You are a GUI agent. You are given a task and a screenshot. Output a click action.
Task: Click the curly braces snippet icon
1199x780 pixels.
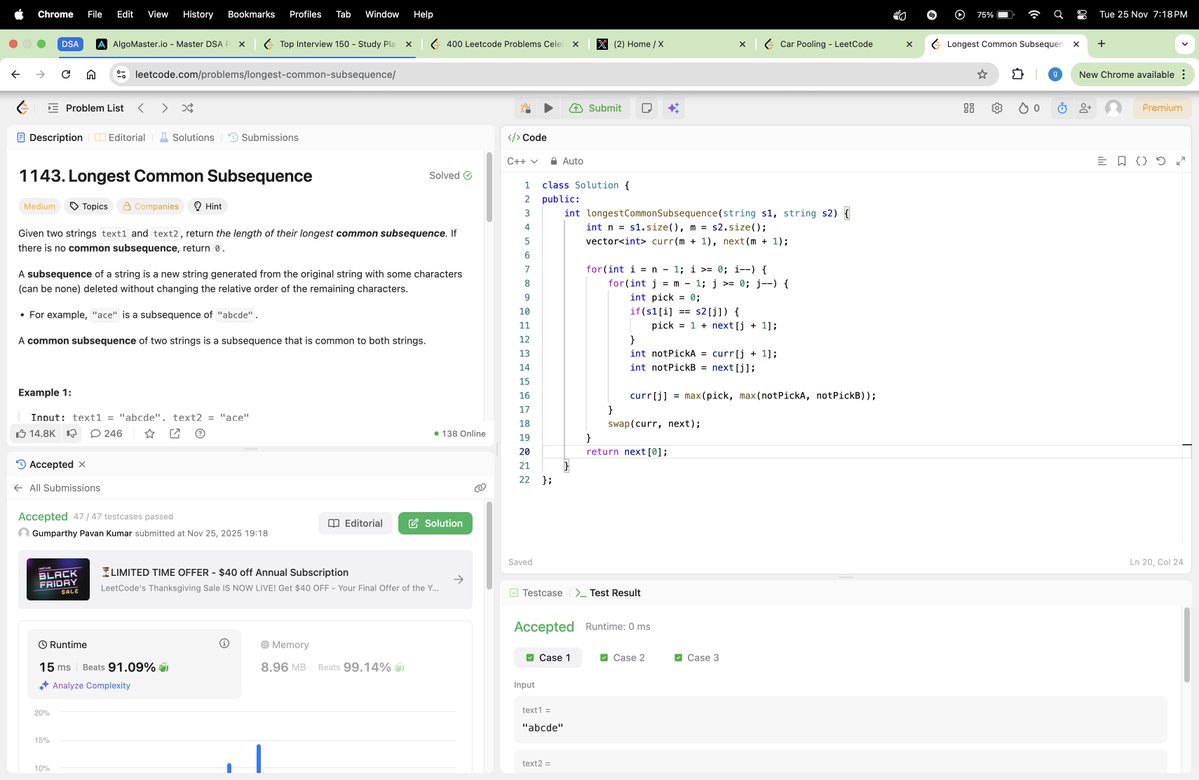(1141, 161)
